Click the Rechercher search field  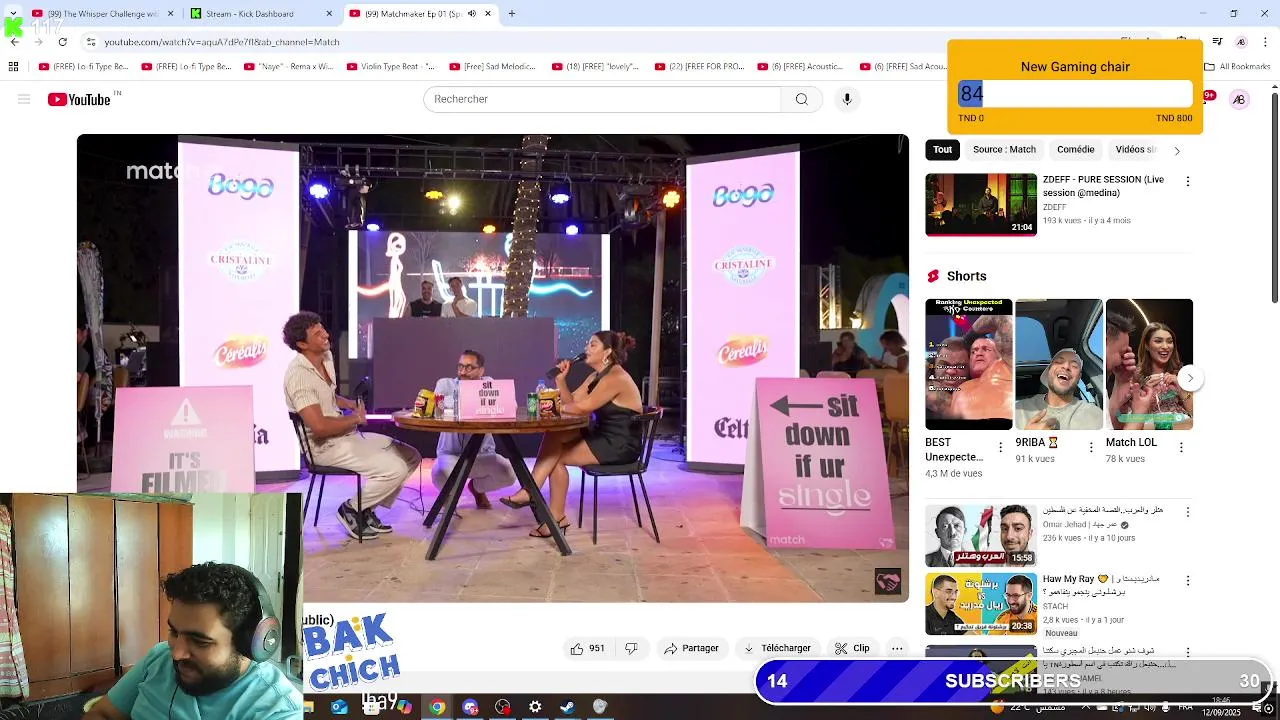(602, 99)
